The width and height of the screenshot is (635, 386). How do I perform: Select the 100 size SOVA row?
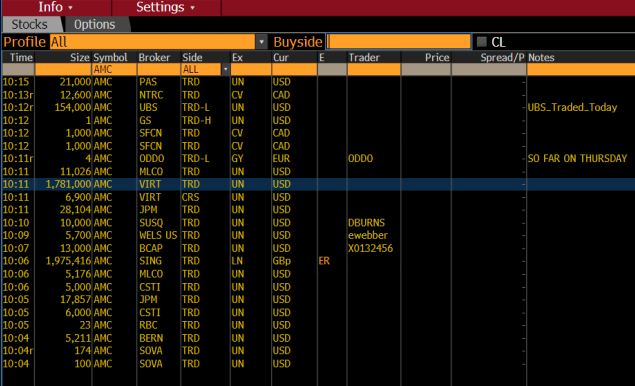318,364
